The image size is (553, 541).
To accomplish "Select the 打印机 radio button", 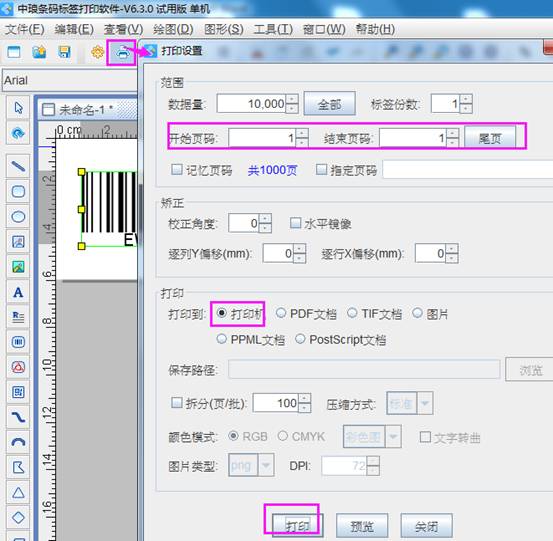I will [221, 313].
